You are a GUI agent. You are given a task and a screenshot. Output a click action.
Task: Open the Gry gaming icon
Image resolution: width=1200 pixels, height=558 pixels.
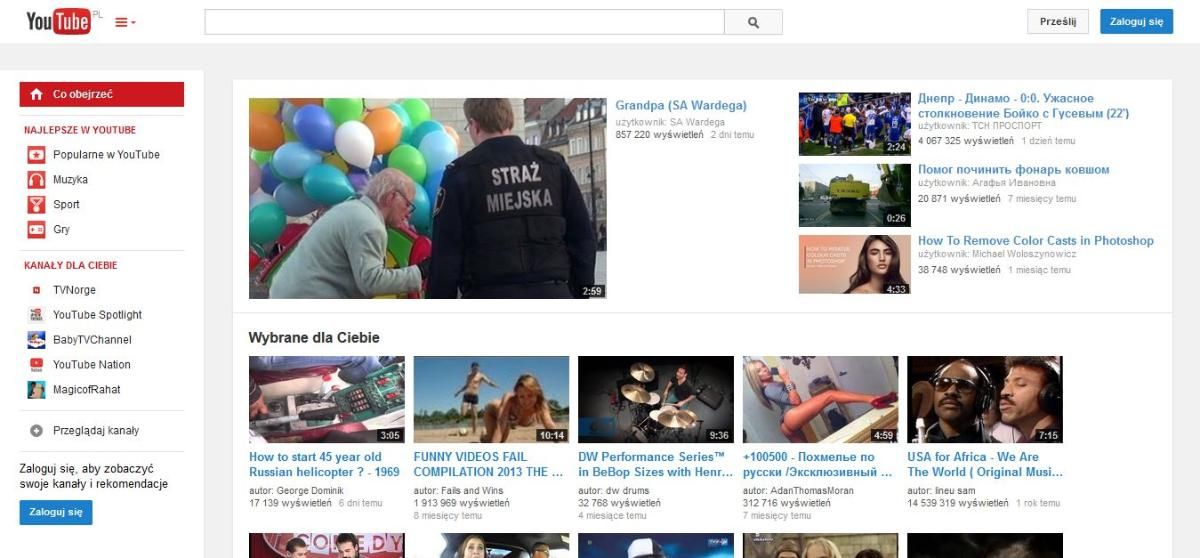(36, 230)
